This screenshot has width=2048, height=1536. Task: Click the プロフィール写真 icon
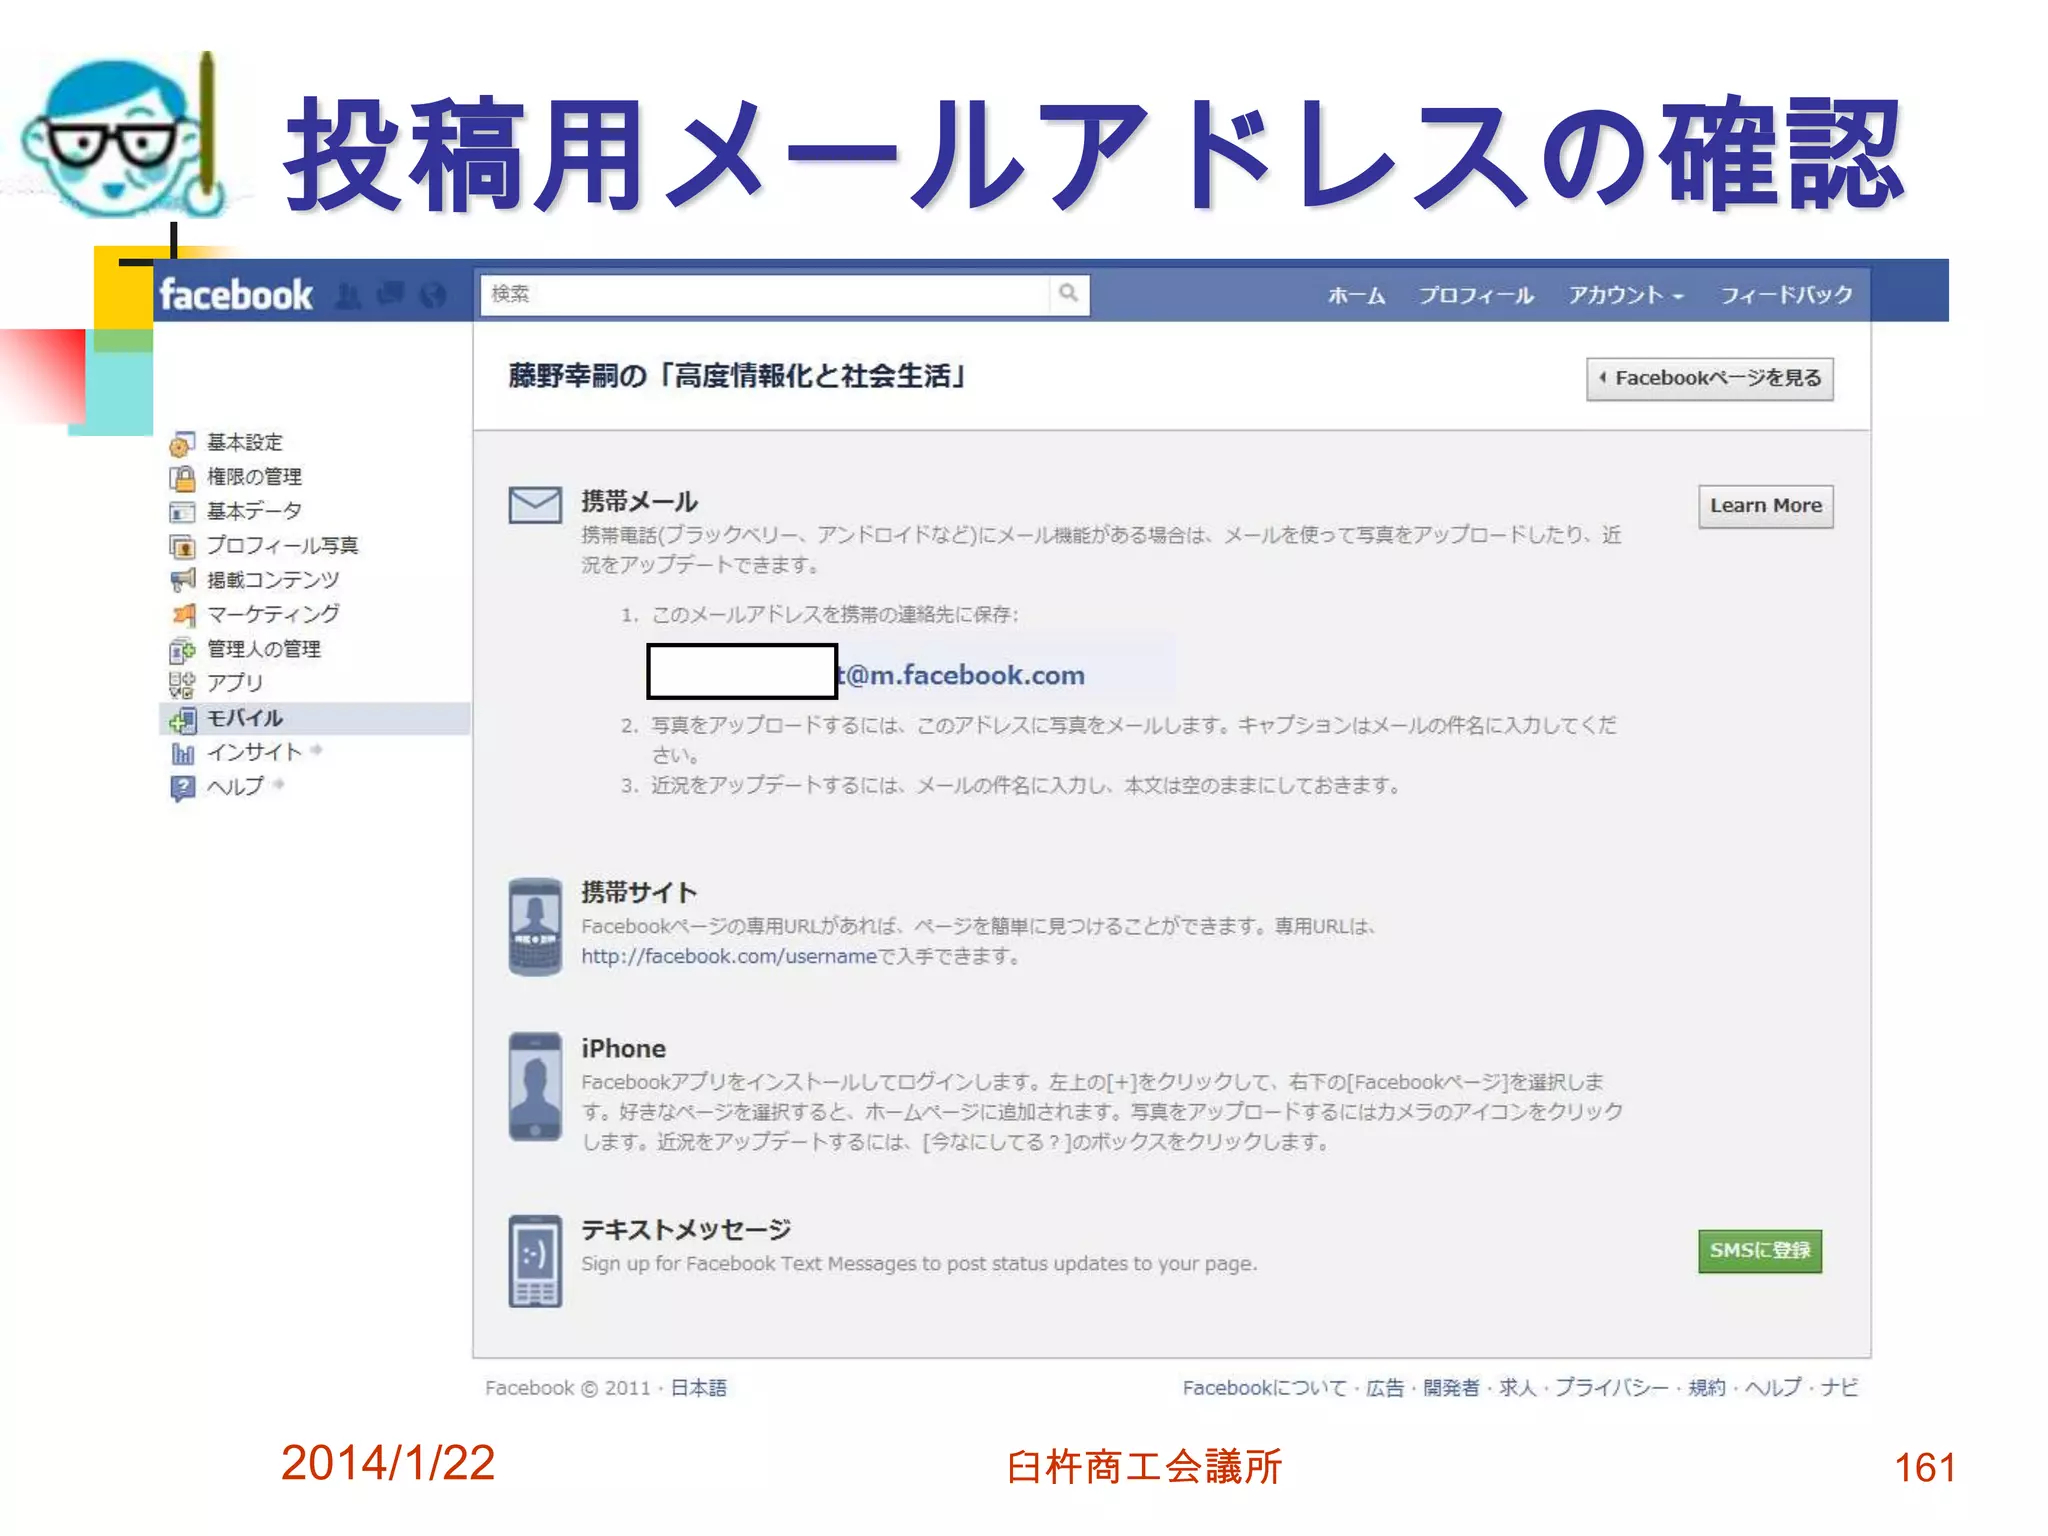(182, 547)
